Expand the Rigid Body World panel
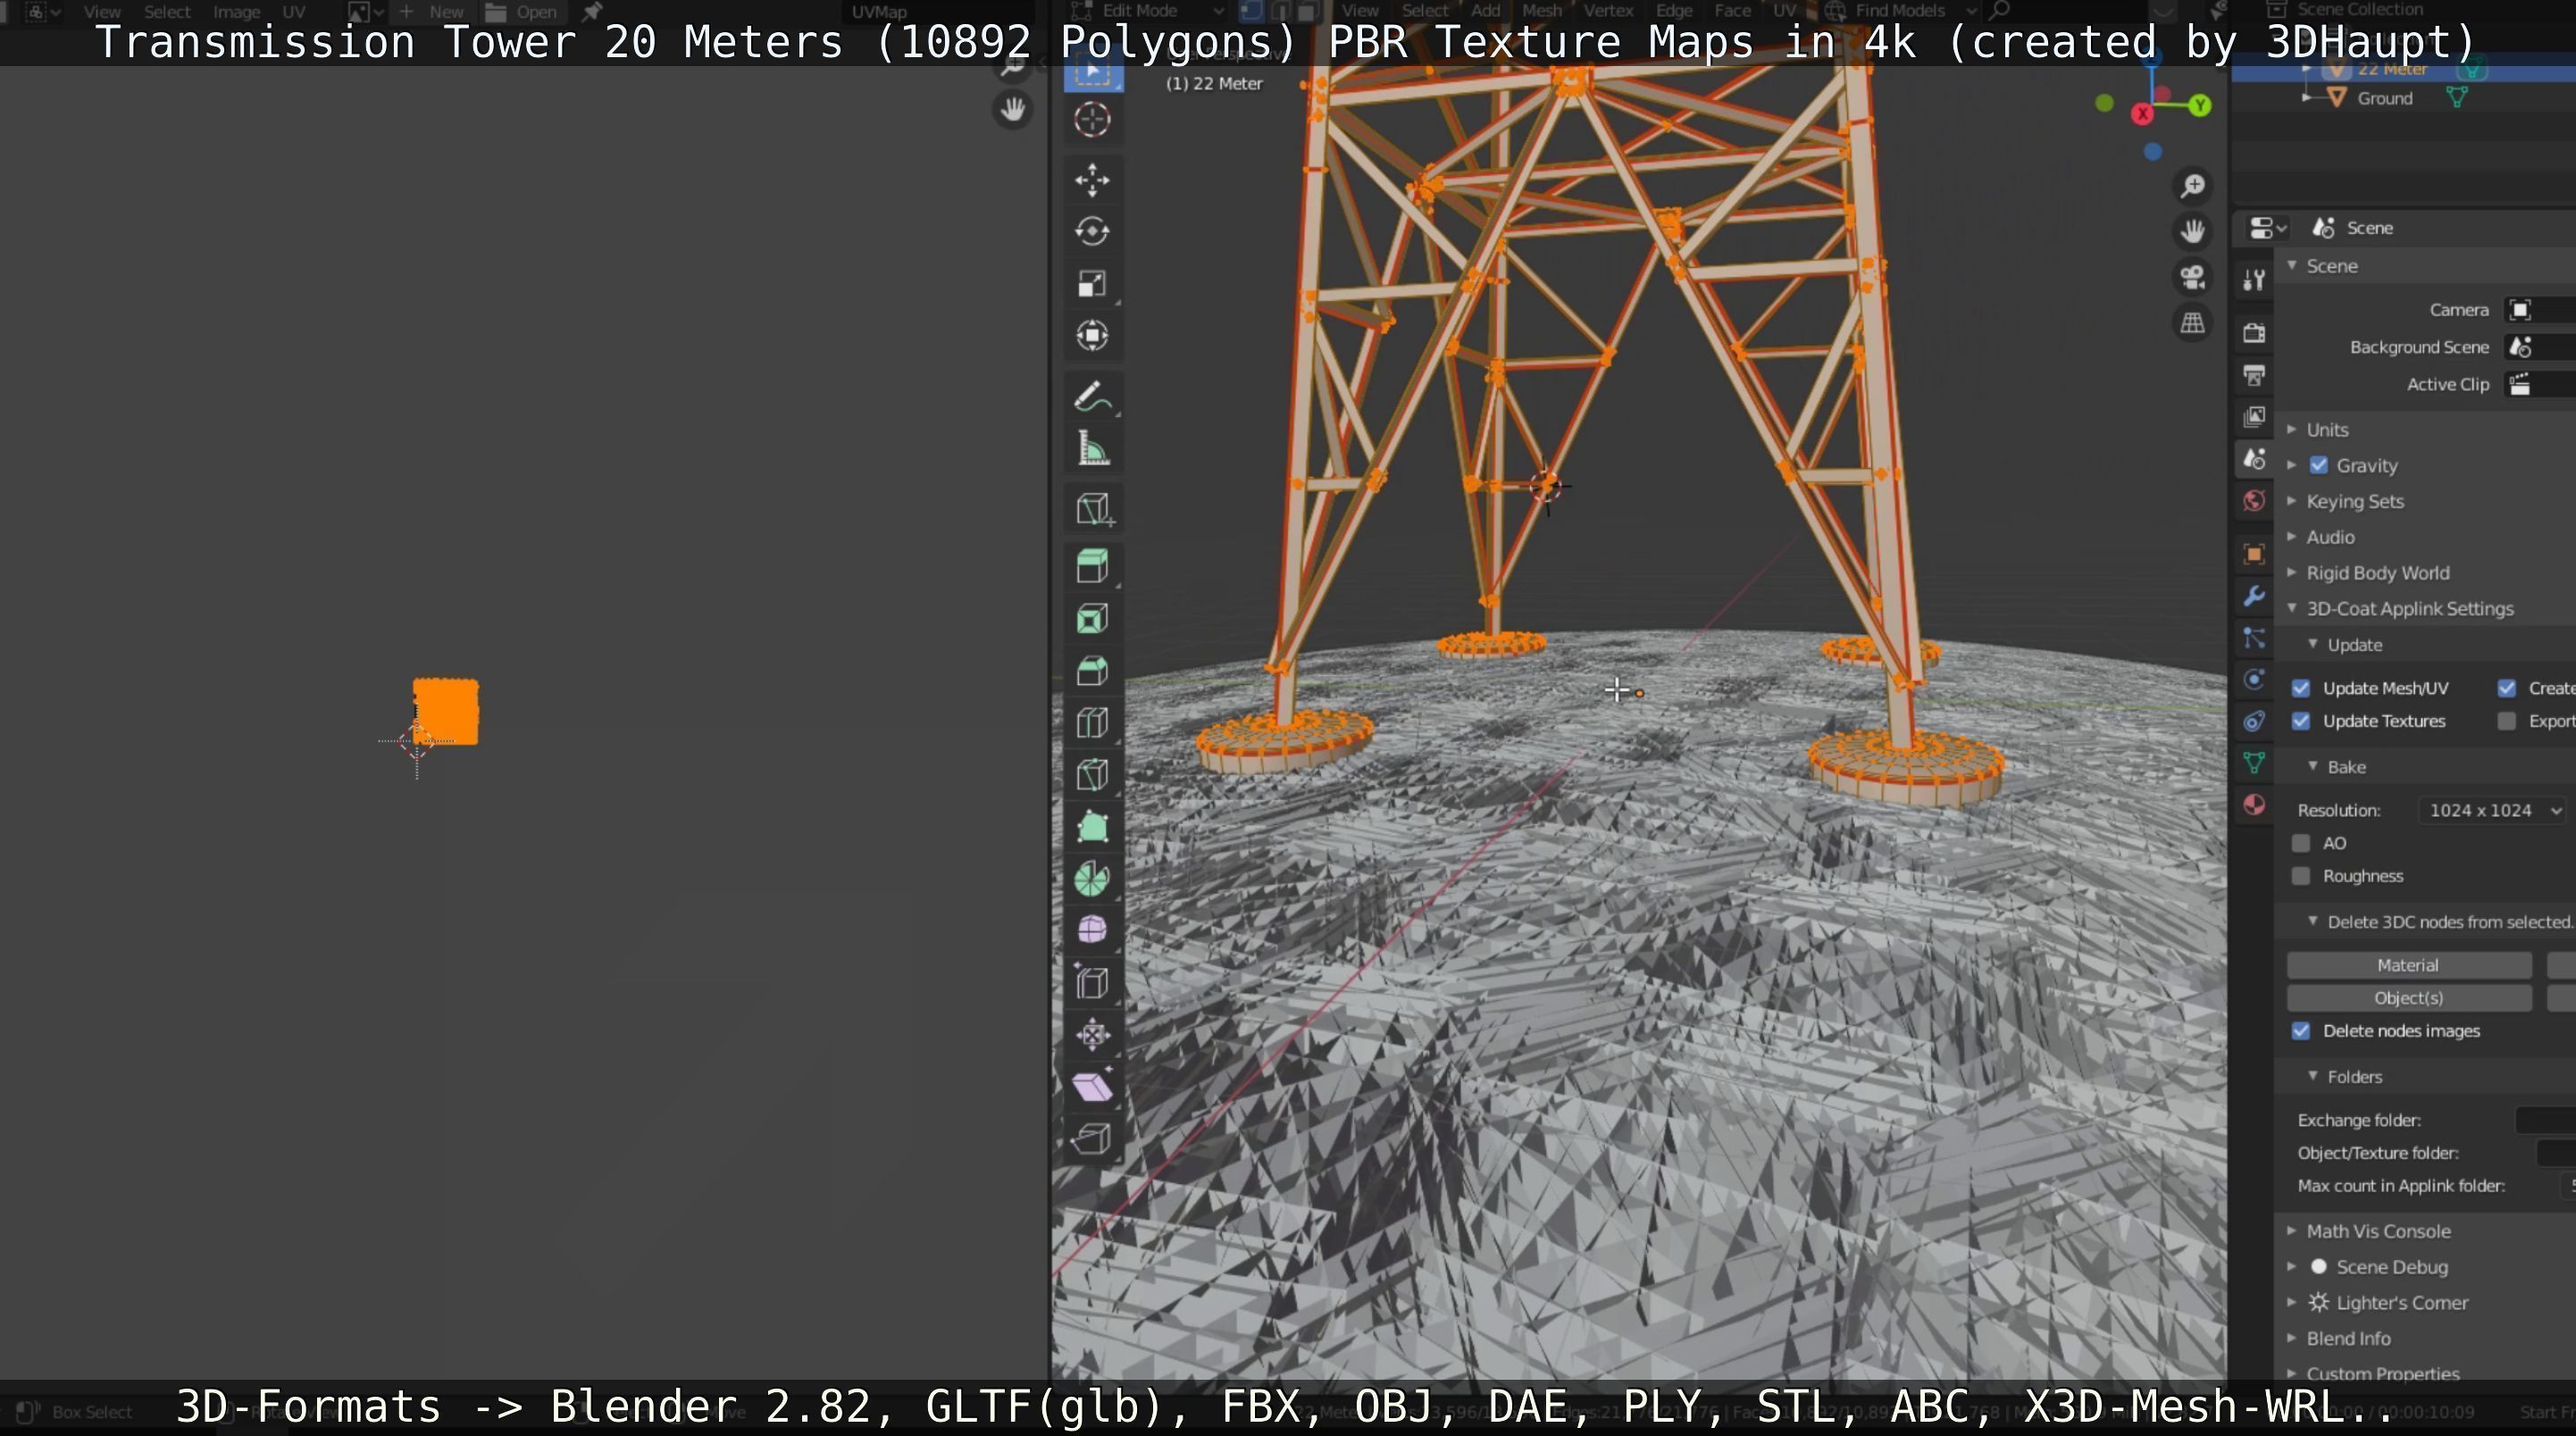The height and width of the screenshot is (1436, 2576). [2291, 573]
